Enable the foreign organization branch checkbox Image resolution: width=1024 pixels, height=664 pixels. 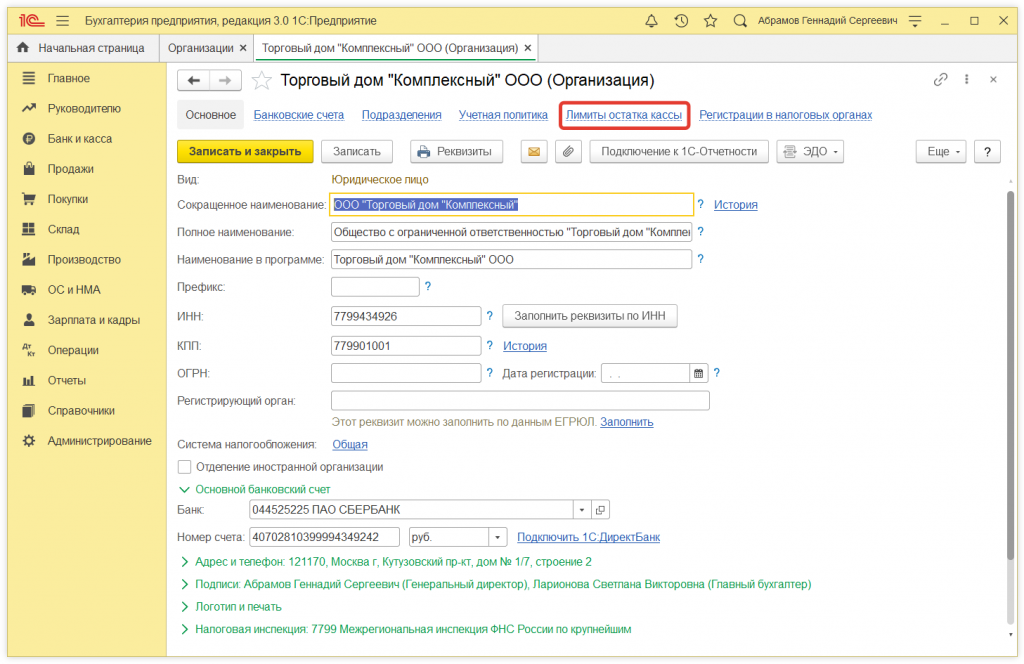click(184, 467)
